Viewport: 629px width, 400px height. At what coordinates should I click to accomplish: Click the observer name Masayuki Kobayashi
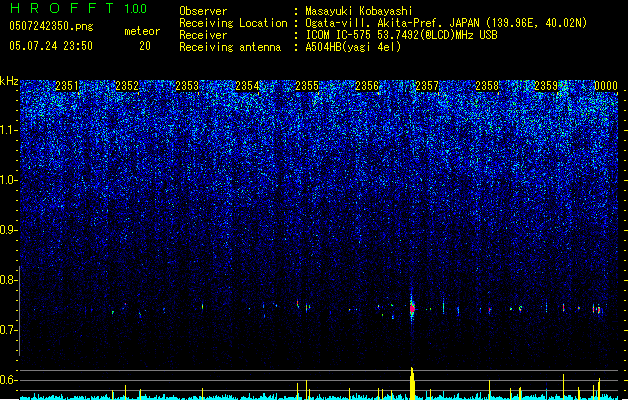tap(359, 11)
